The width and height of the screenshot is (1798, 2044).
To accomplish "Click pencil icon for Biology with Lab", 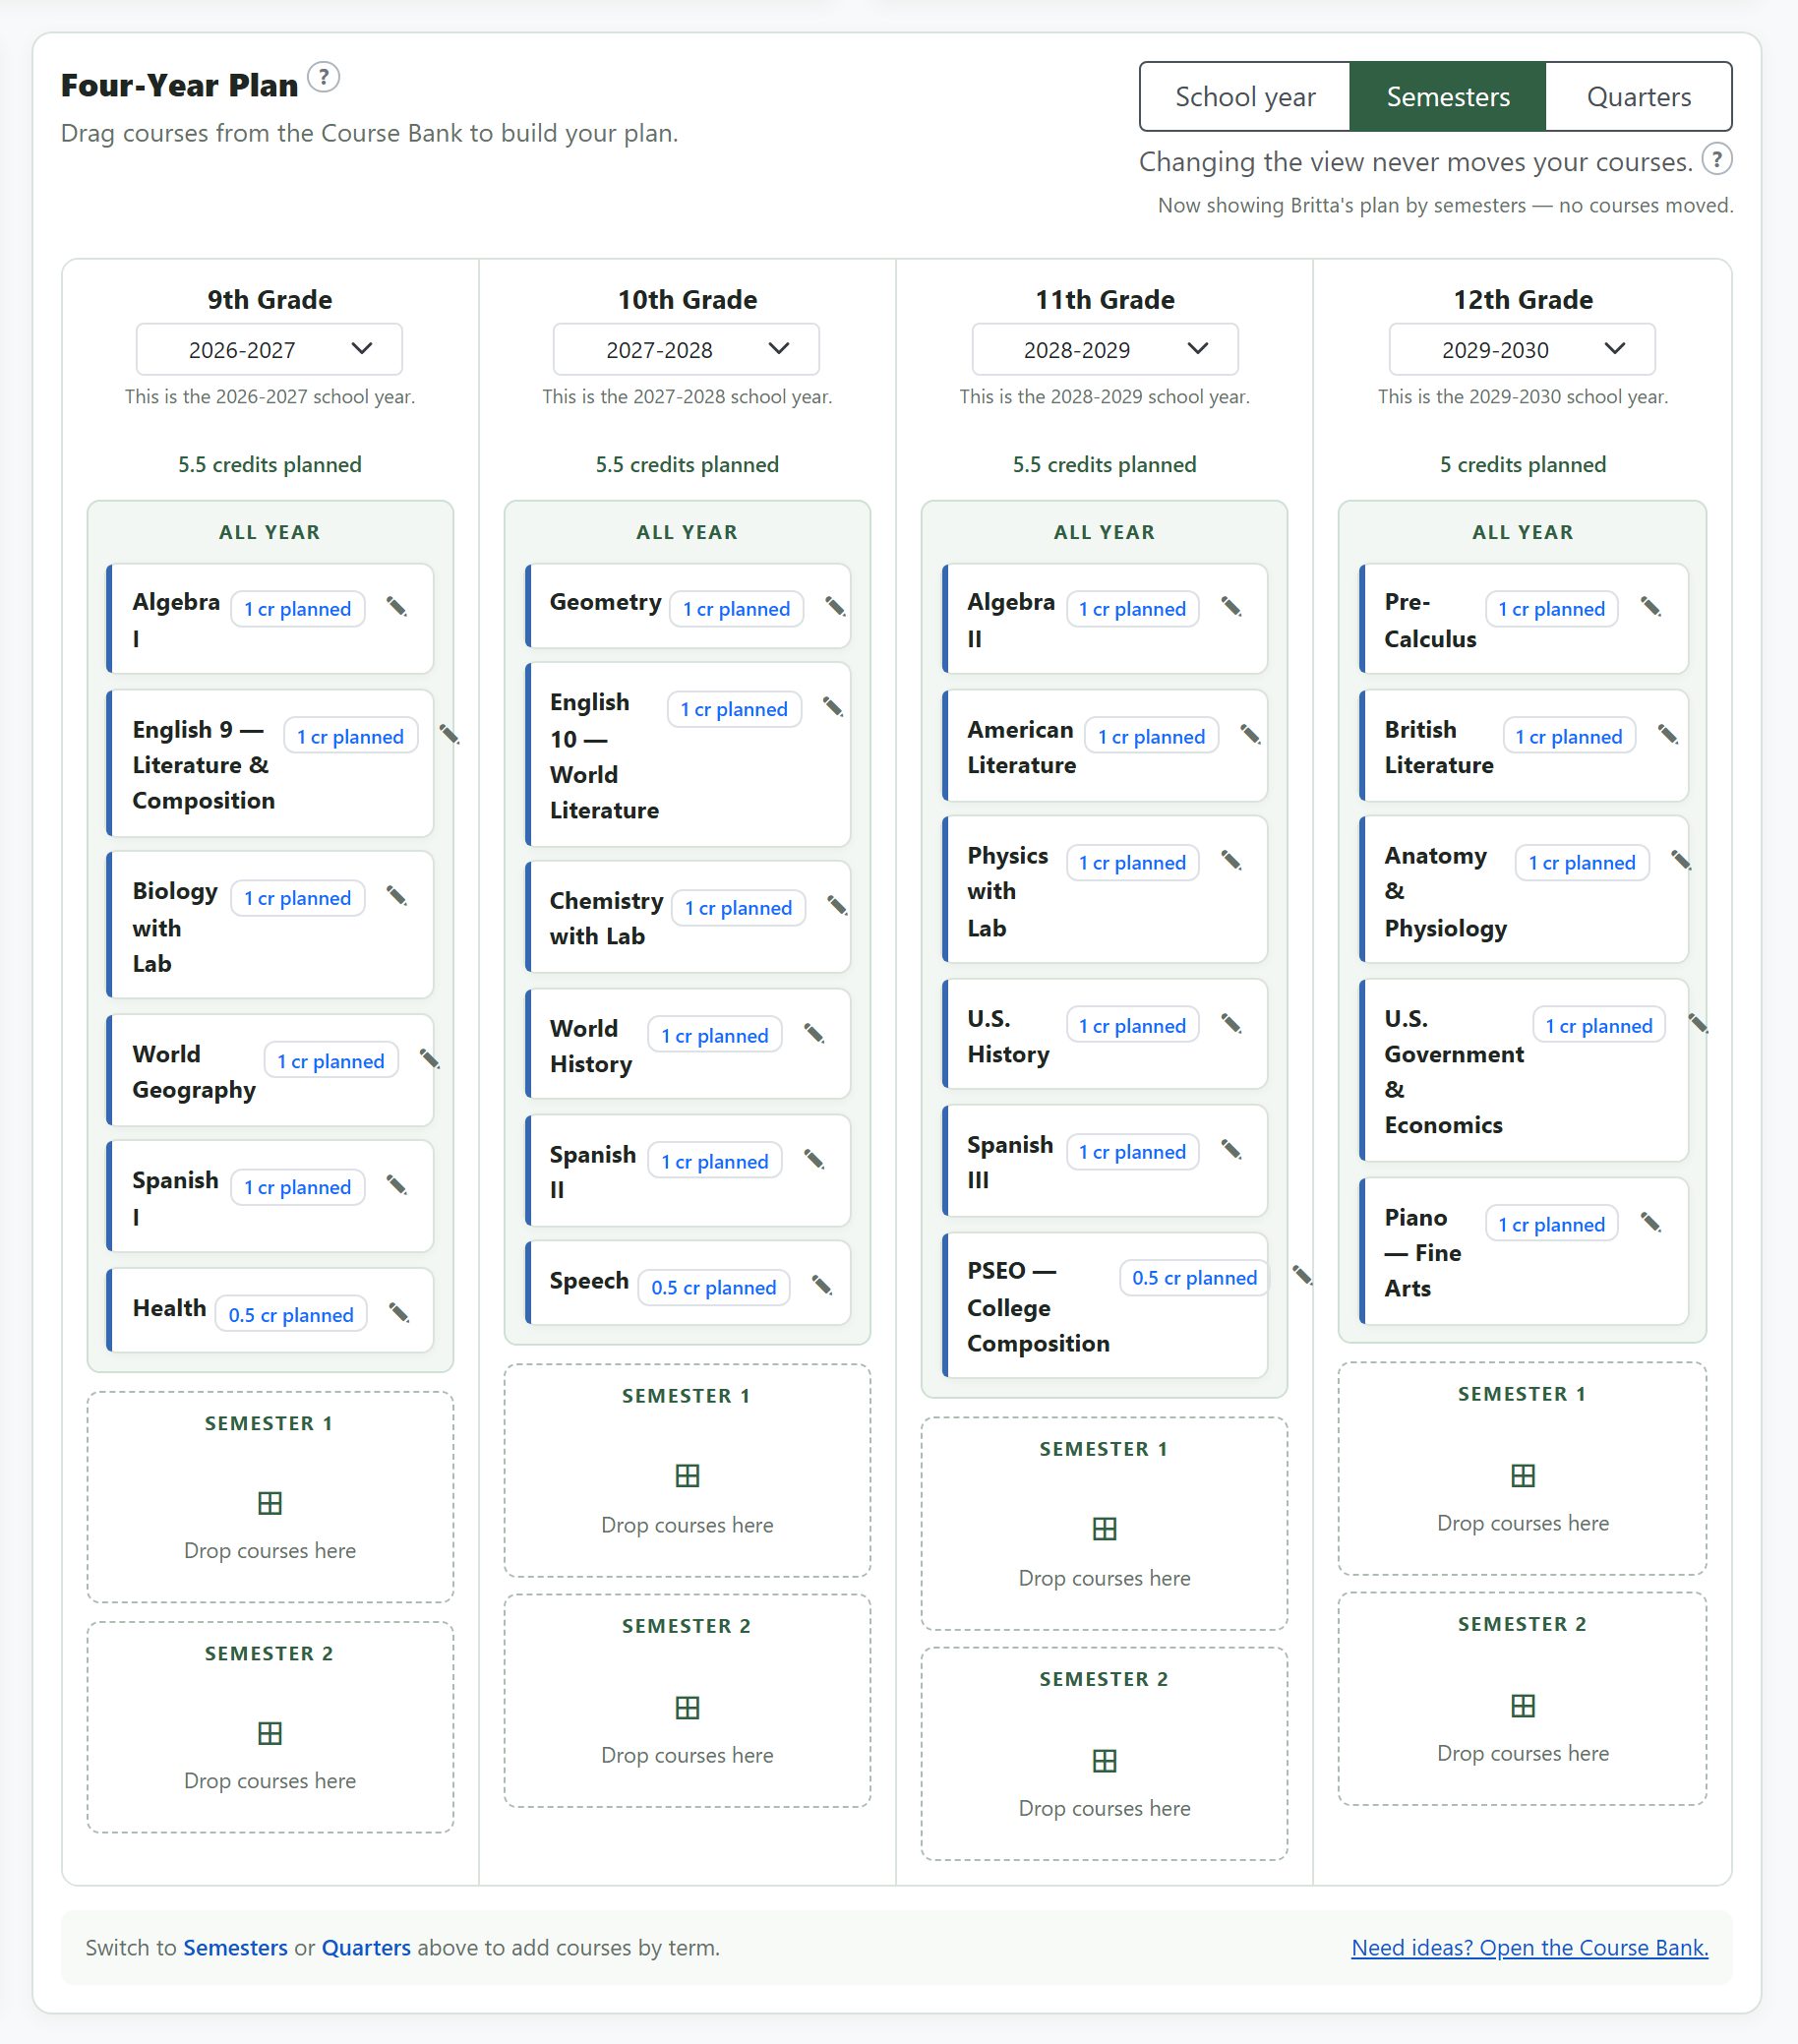I will [397, 896].
